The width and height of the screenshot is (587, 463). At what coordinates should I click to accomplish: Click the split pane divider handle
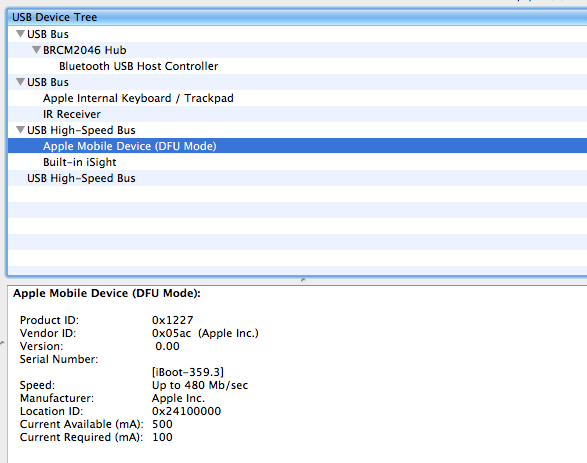pos(303,280)
